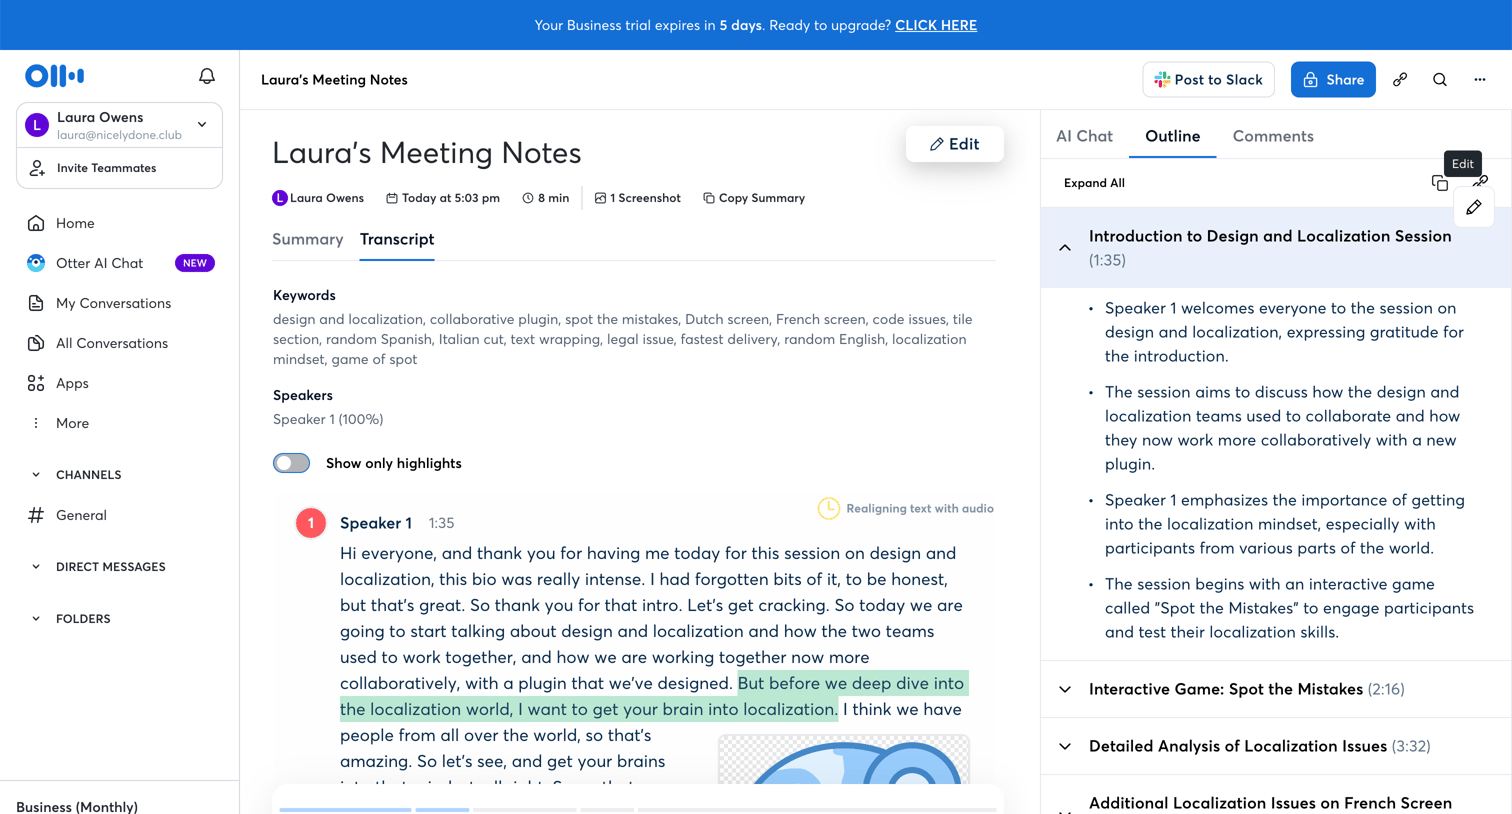
Task: Open All Conversations
Action: [x=112, y=343]
